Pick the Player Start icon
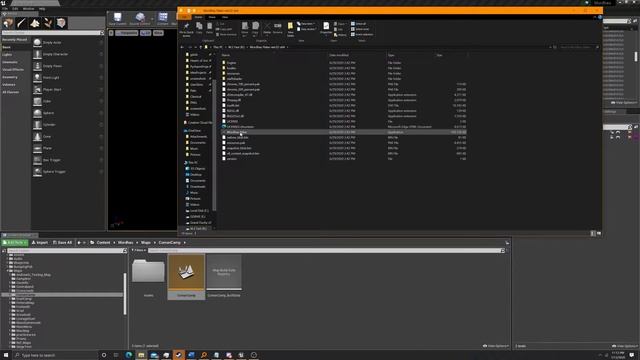 (x=37, y=89)
